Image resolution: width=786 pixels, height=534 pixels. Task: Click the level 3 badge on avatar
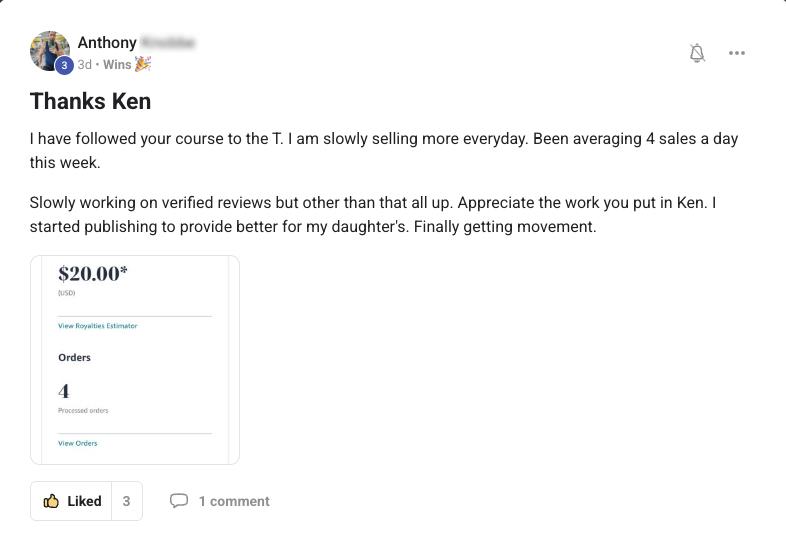click(64, 65)
